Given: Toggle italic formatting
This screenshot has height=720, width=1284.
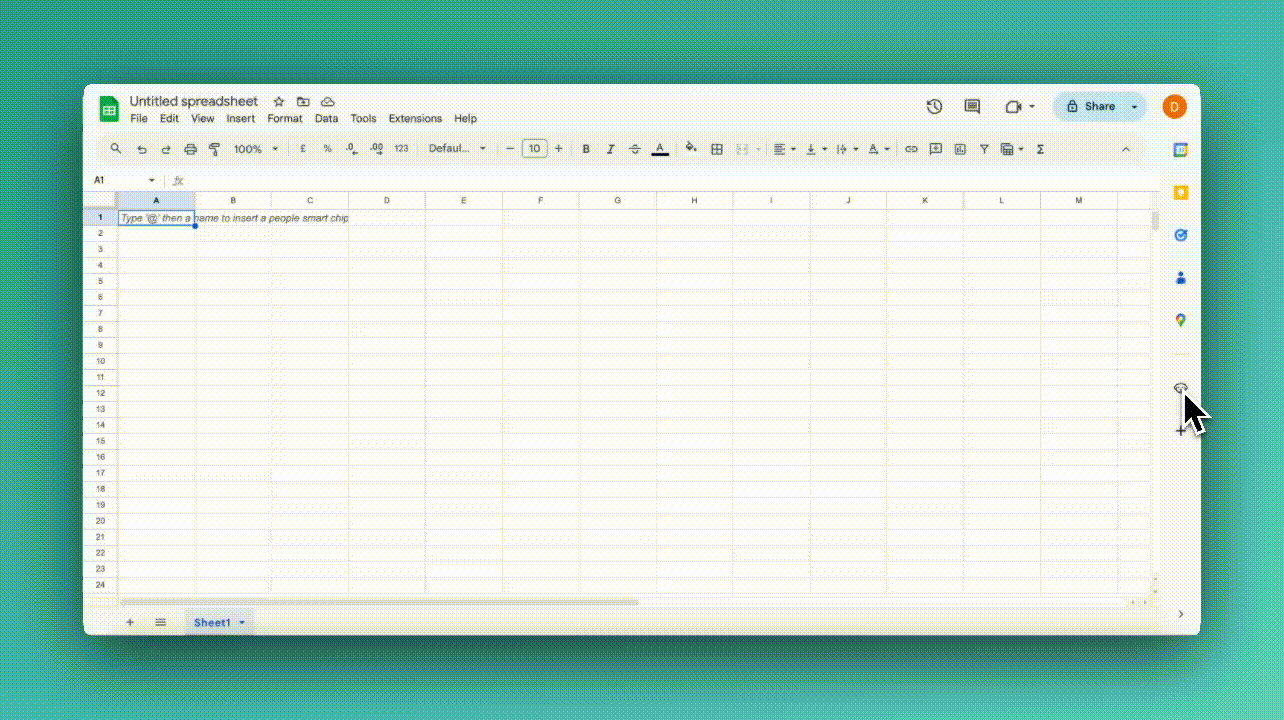Looking at the screenshot, I should tap(610, 149).
